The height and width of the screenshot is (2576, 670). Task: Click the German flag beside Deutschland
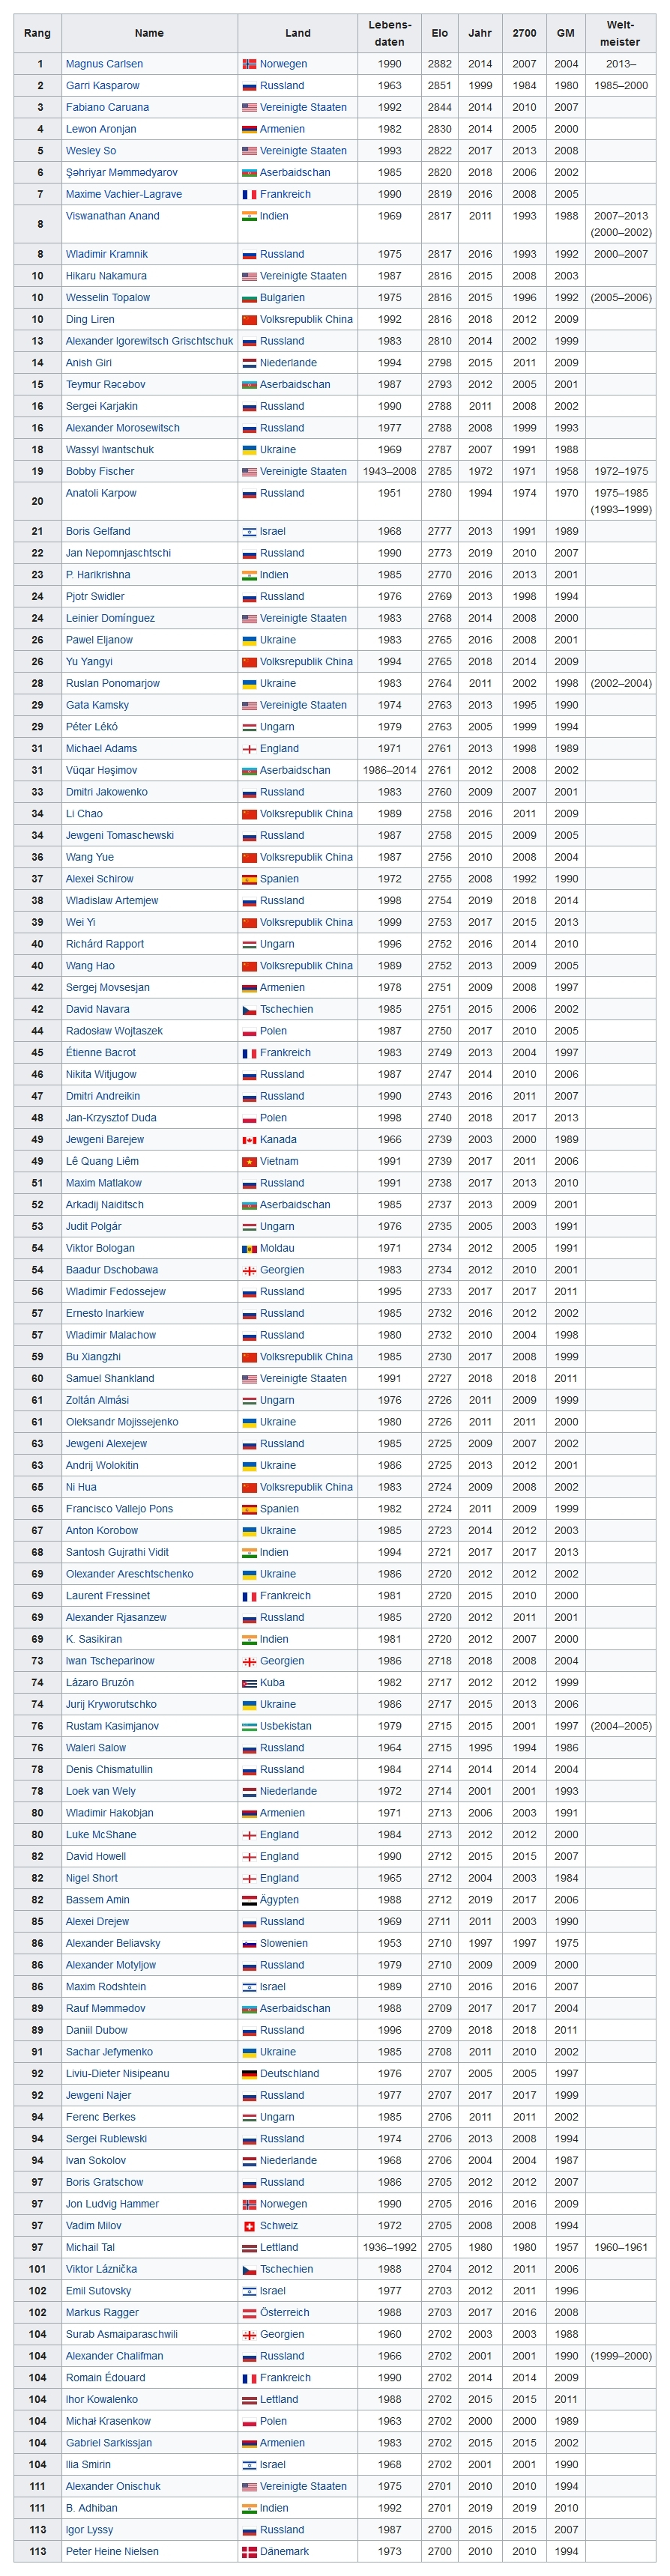tap(249, 2074)
